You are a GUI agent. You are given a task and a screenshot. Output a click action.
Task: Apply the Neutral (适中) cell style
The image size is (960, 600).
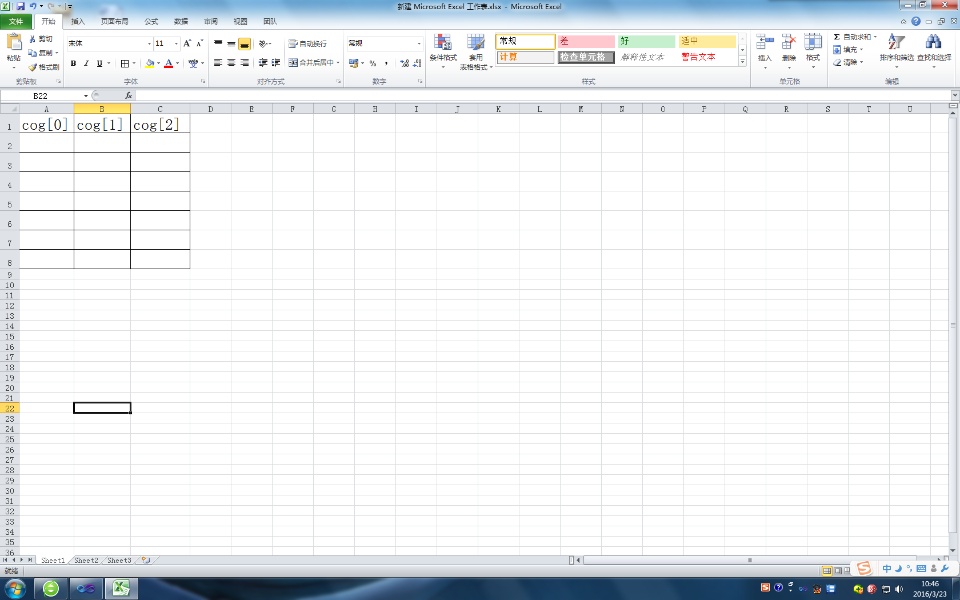pos(707,41)
